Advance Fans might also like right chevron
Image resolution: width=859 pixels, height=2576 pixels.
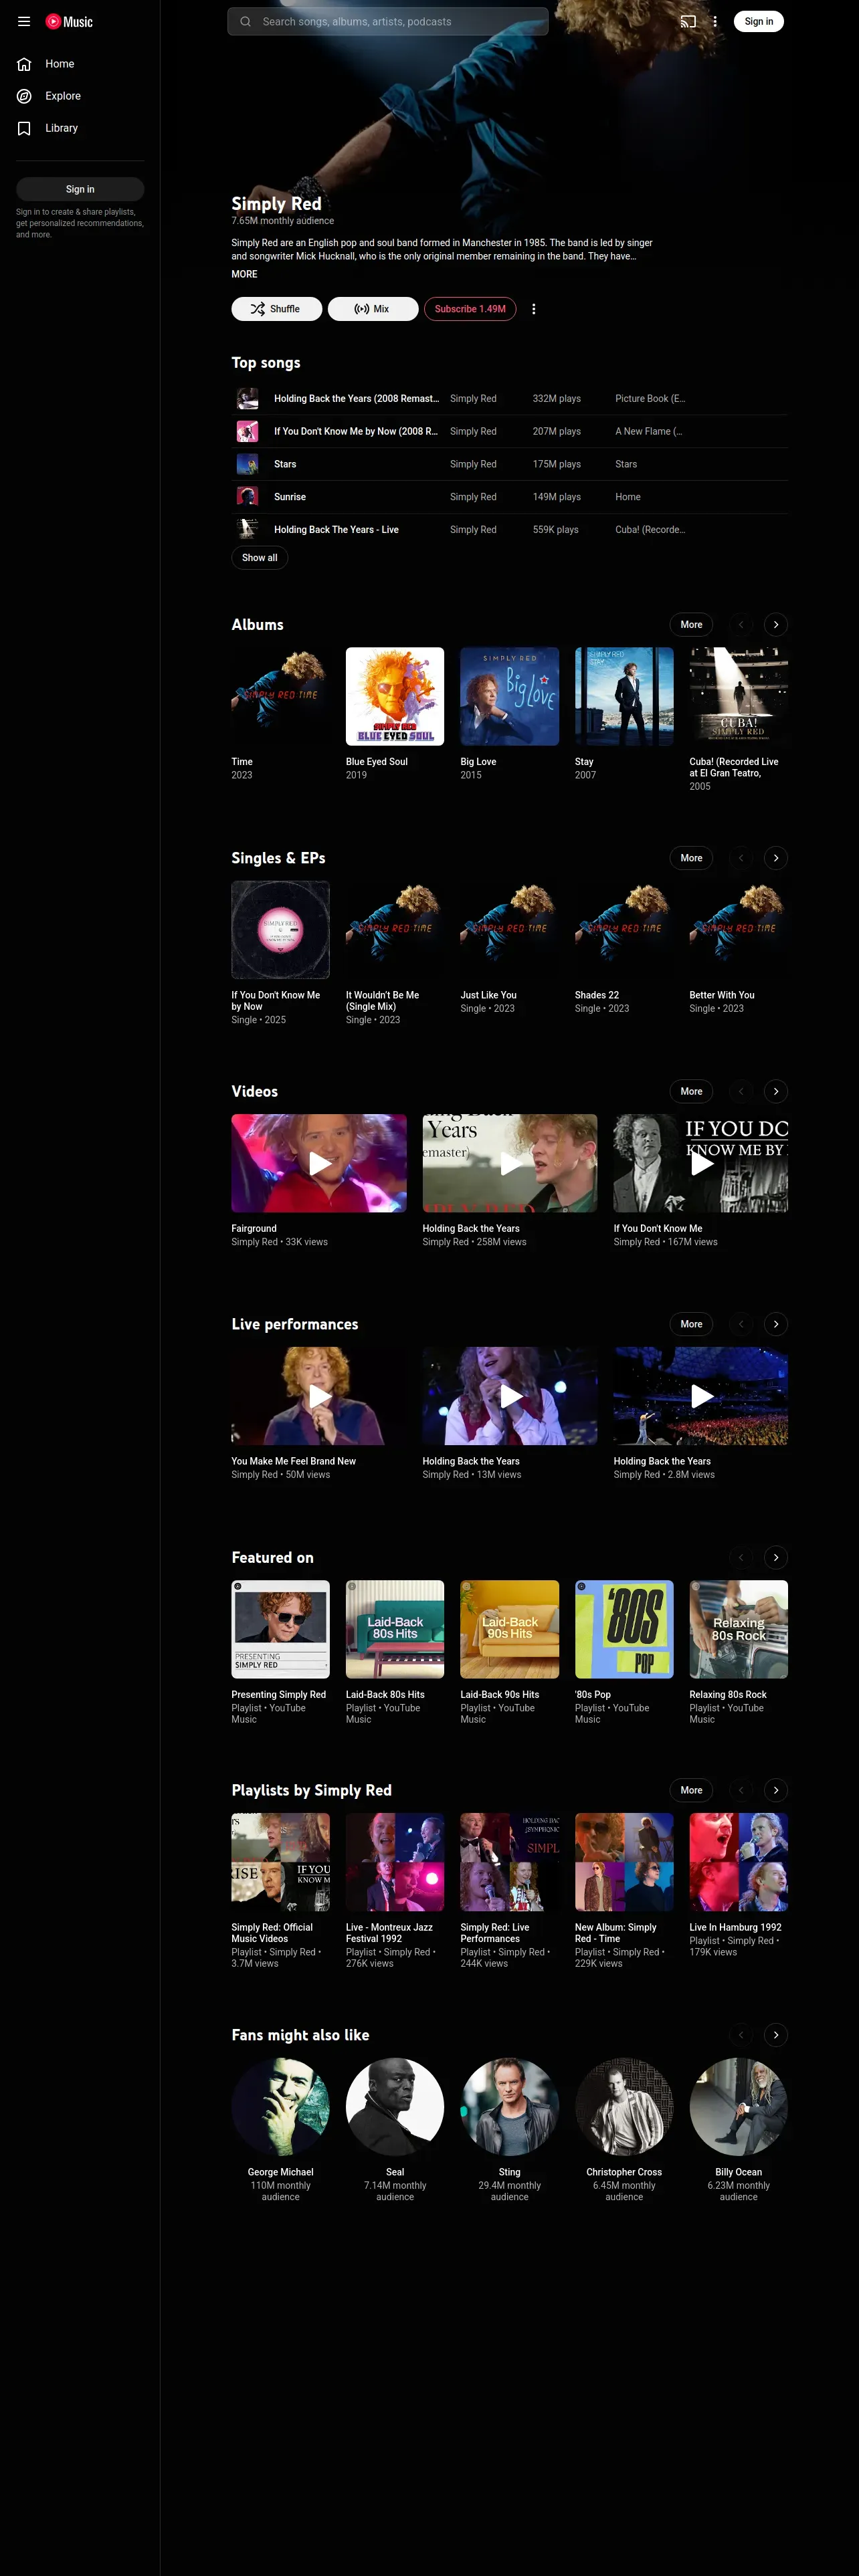(x=776, y=2035)
